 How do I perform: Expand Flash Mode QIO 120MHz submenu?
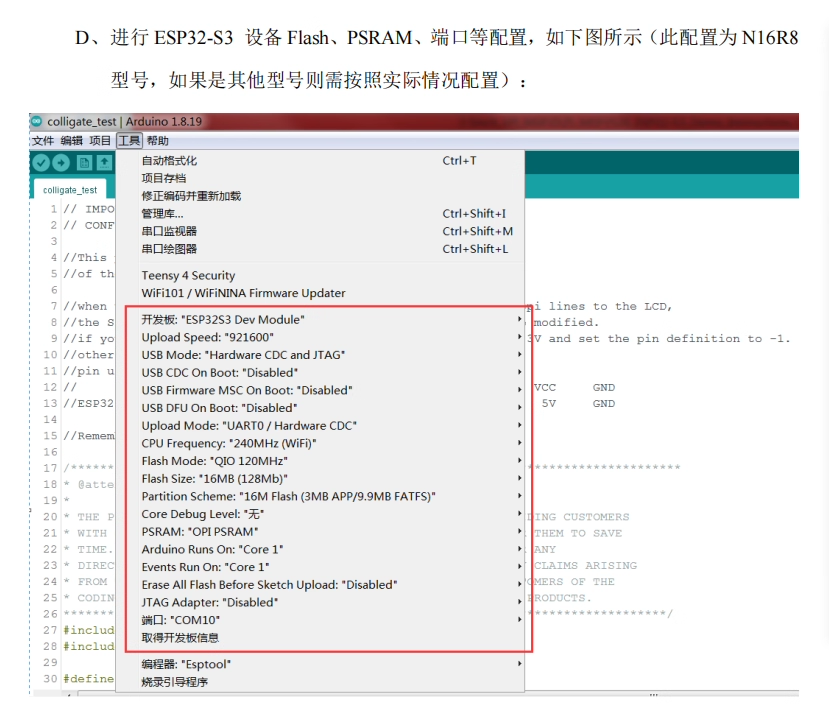[320, 461]
